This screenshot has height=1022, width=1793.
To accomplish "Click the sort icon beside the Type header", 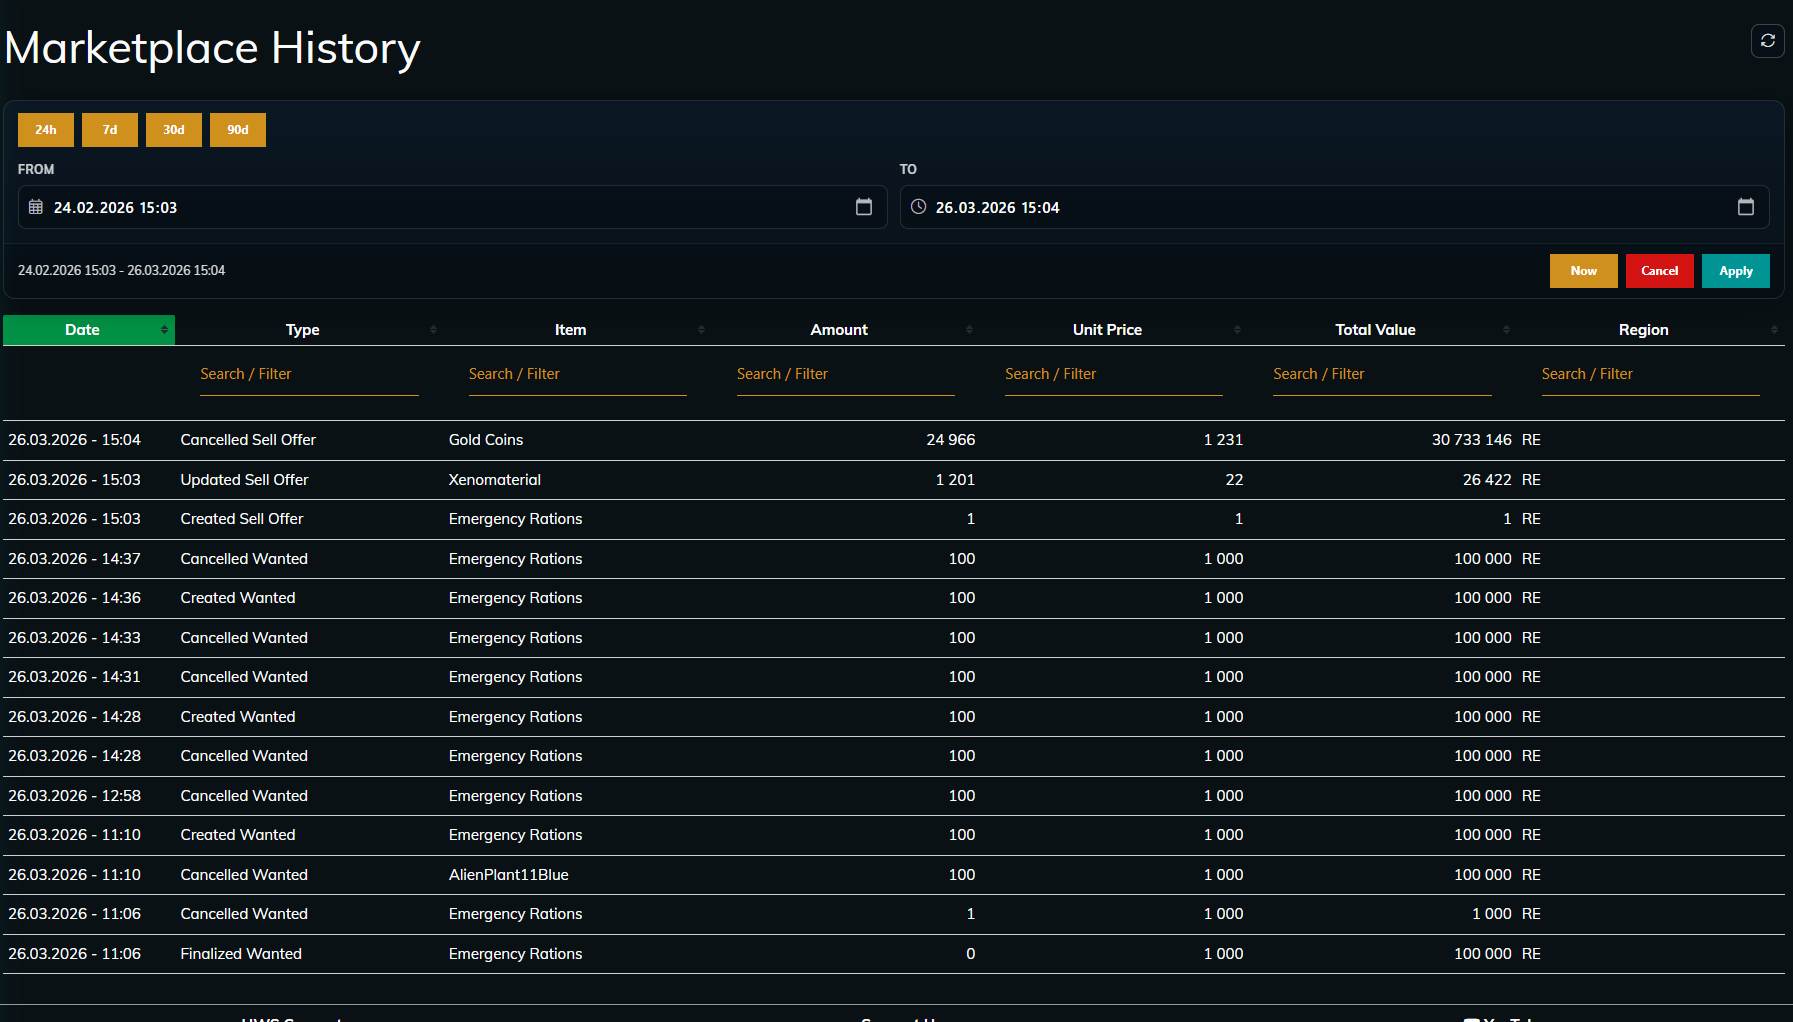I will tap(434, 329).
